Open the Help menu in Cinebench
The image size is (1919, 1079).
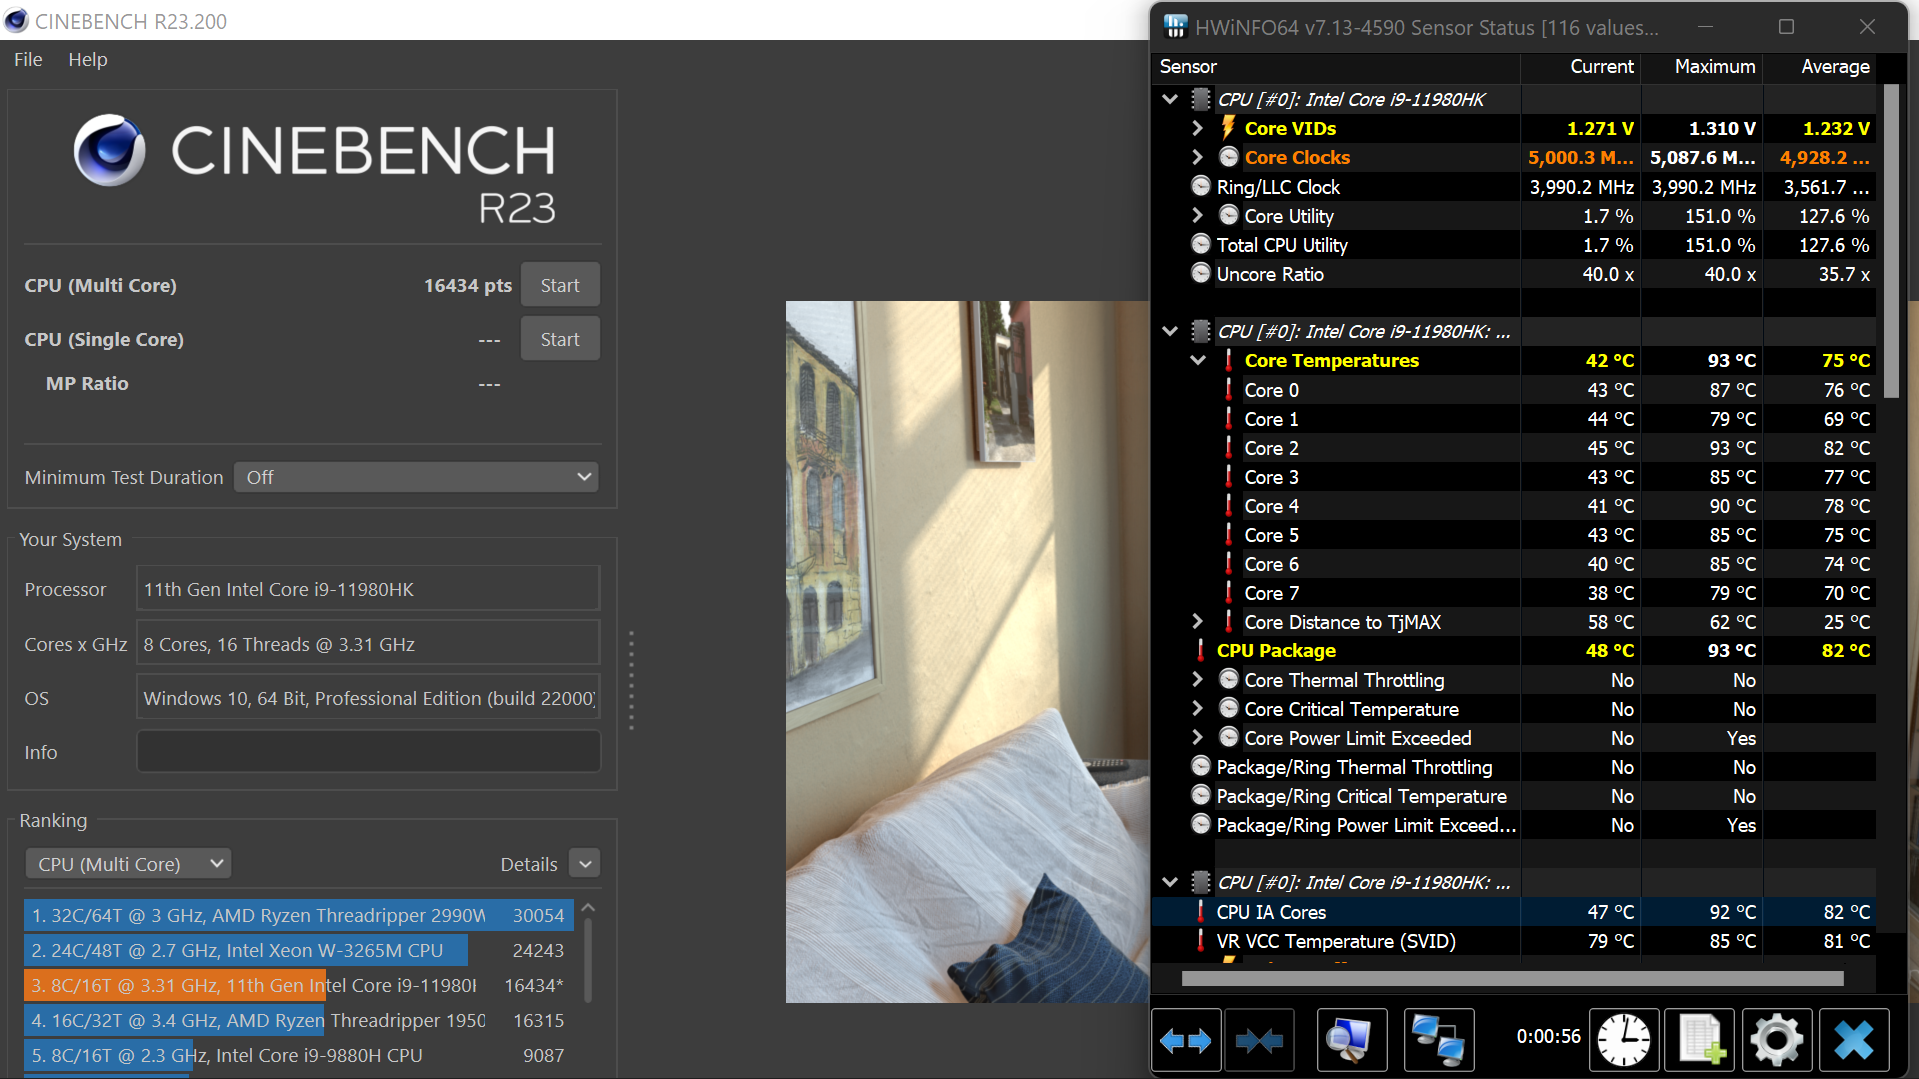click(88, 59)
